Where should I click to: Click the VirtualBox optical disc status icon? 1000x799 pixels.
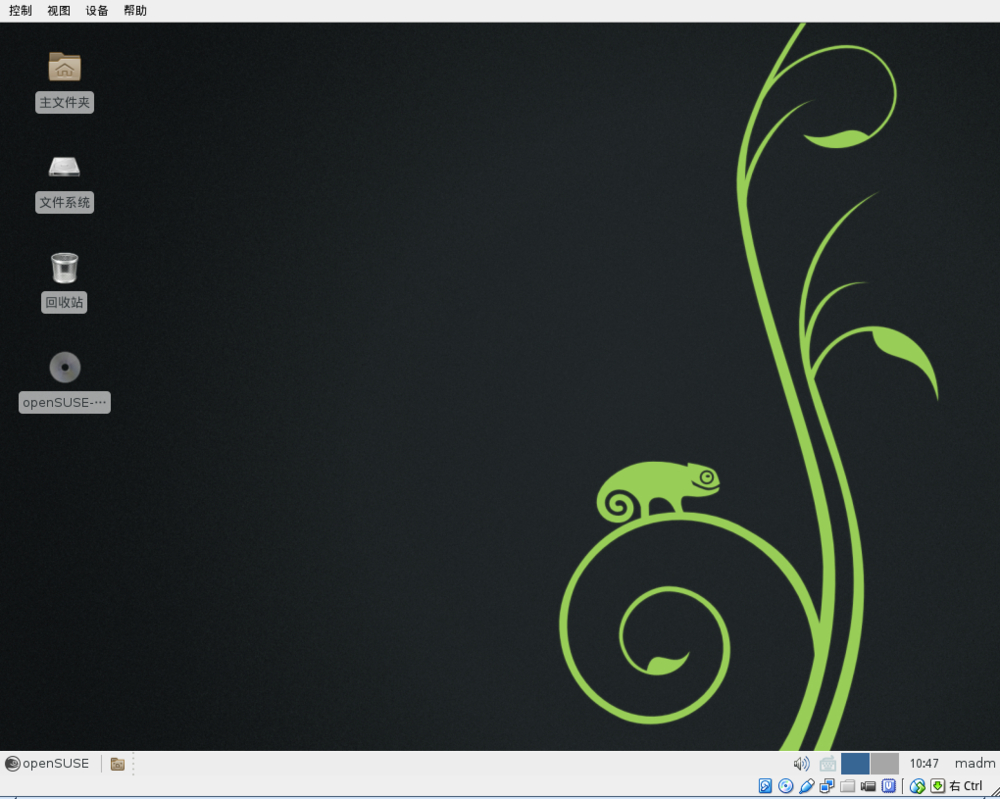tap(786, 786)
